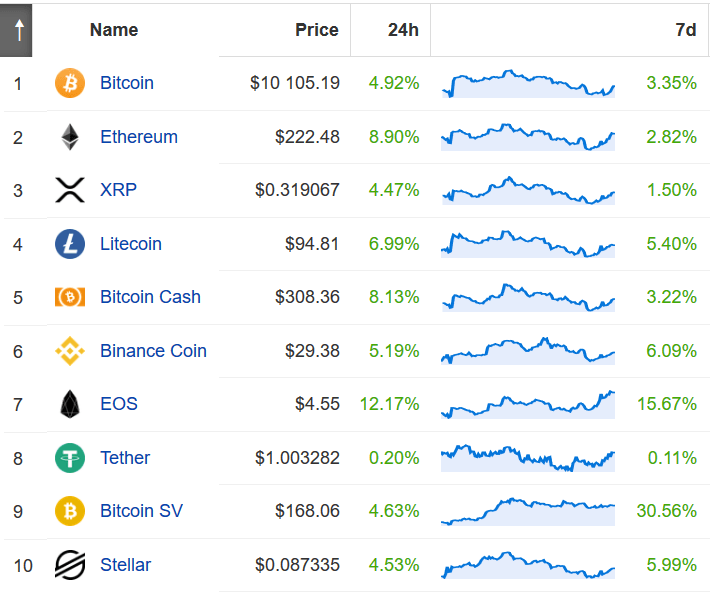
Task: Sort table by Price column header
Action: tap(317, 30)
